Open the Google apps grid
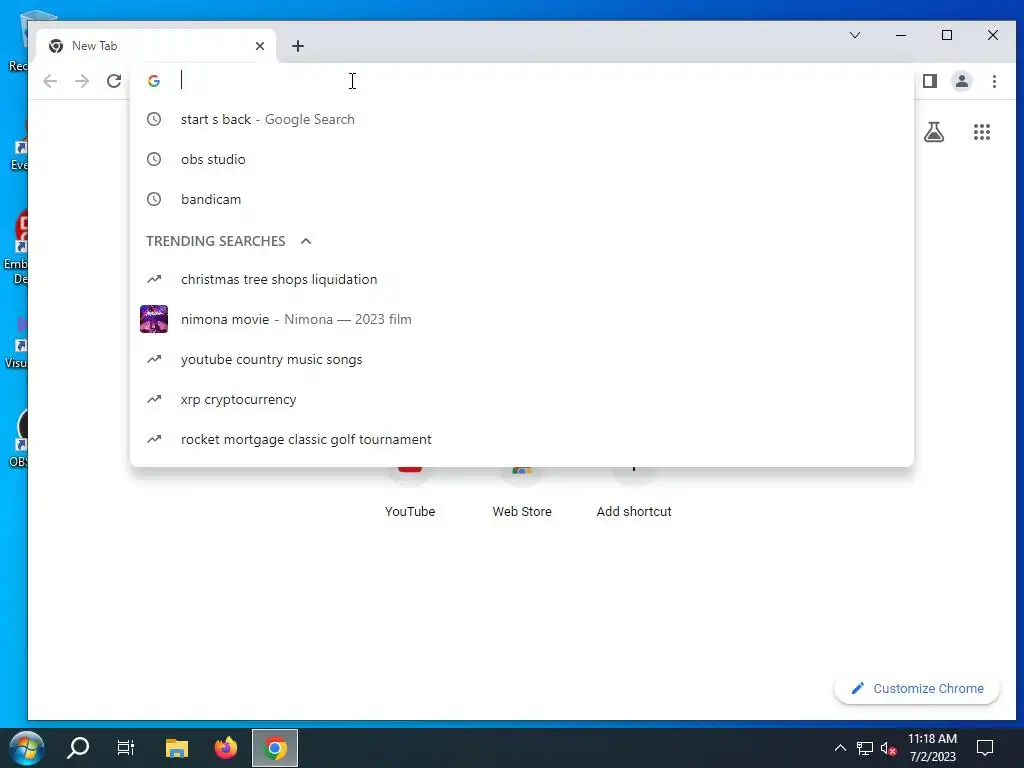1024x768 pixels. click(982, 132)
